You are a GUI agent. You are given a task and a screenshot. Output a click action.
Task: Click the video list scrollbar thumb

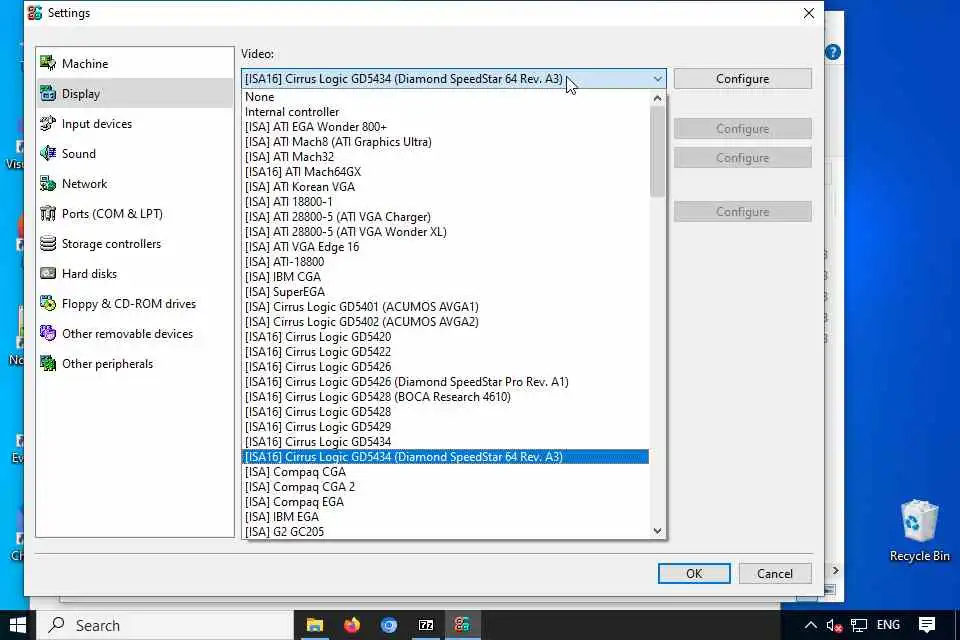click(657, 151)
